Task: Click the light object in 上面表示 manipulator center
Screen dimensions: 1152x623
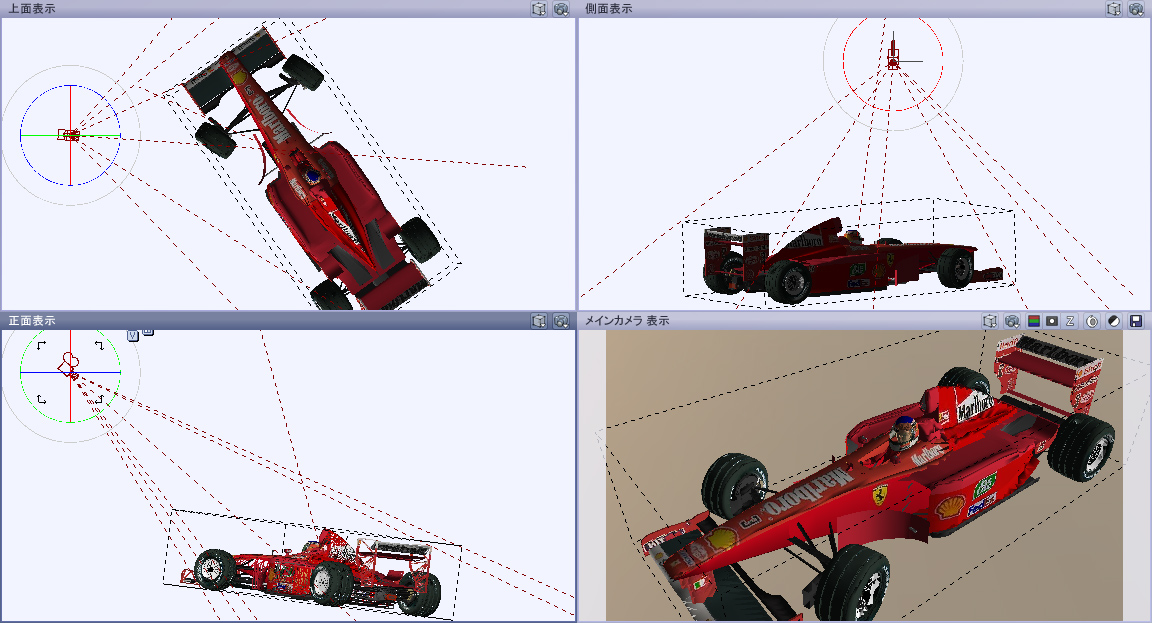Action: pos(70,135)
